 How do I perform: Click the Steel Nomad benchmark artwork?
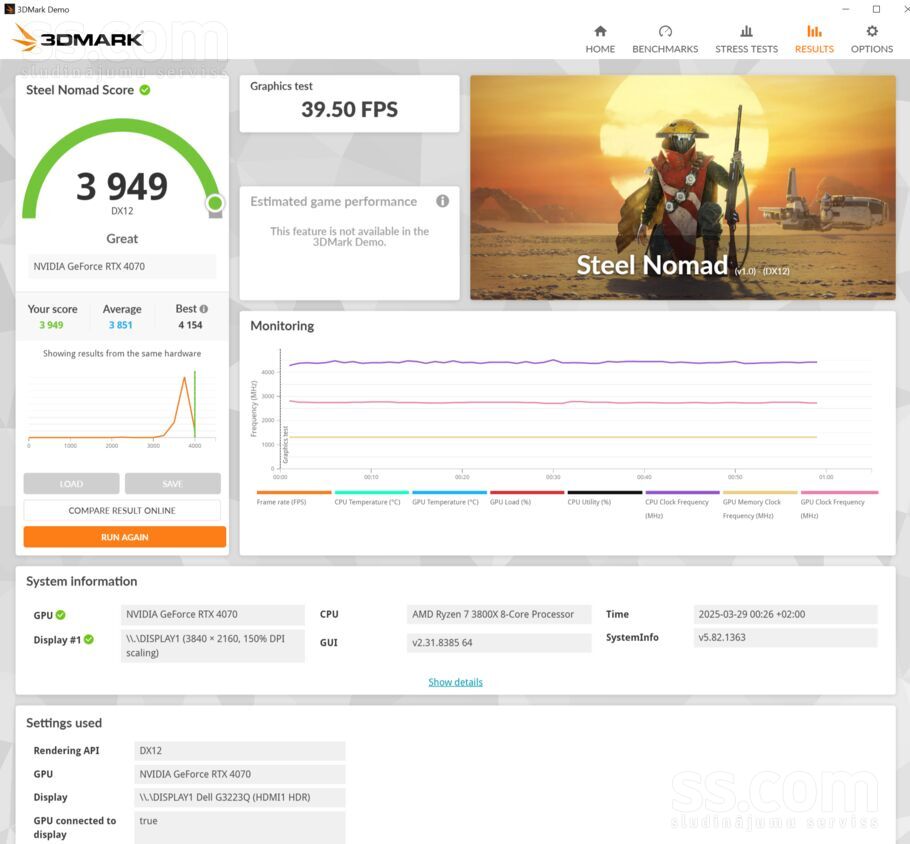tap(682, 187)
